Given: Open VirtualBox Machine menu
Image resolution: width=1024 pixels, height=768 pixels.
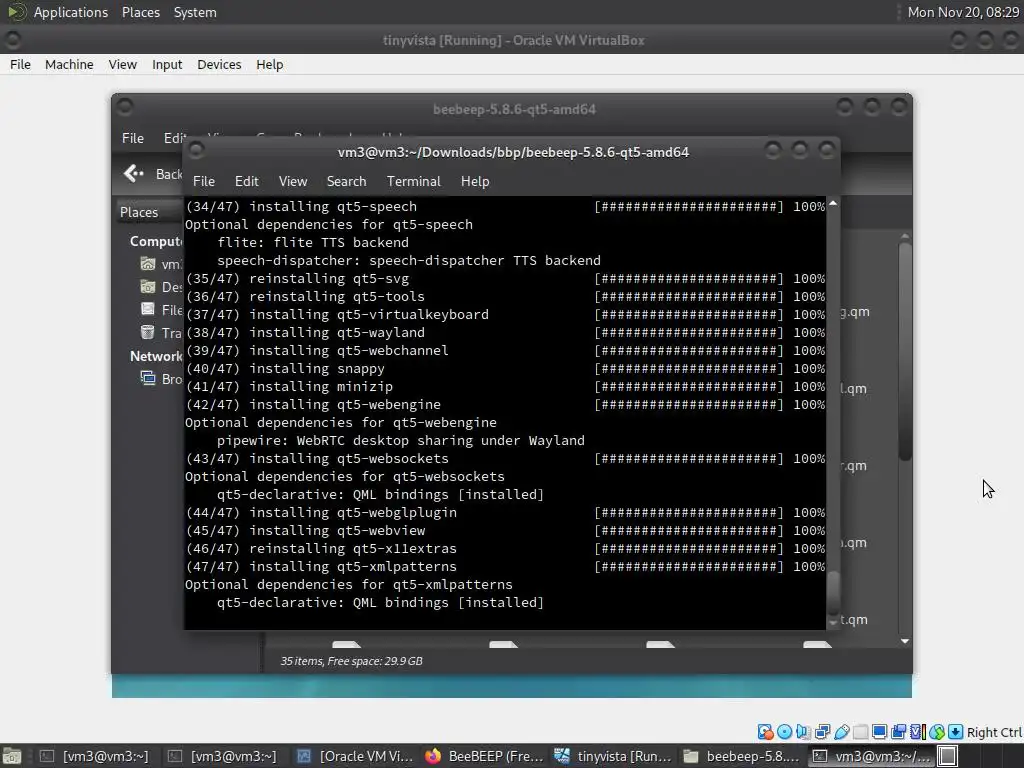Looking at the screenshot, I should tap(69, 65).
